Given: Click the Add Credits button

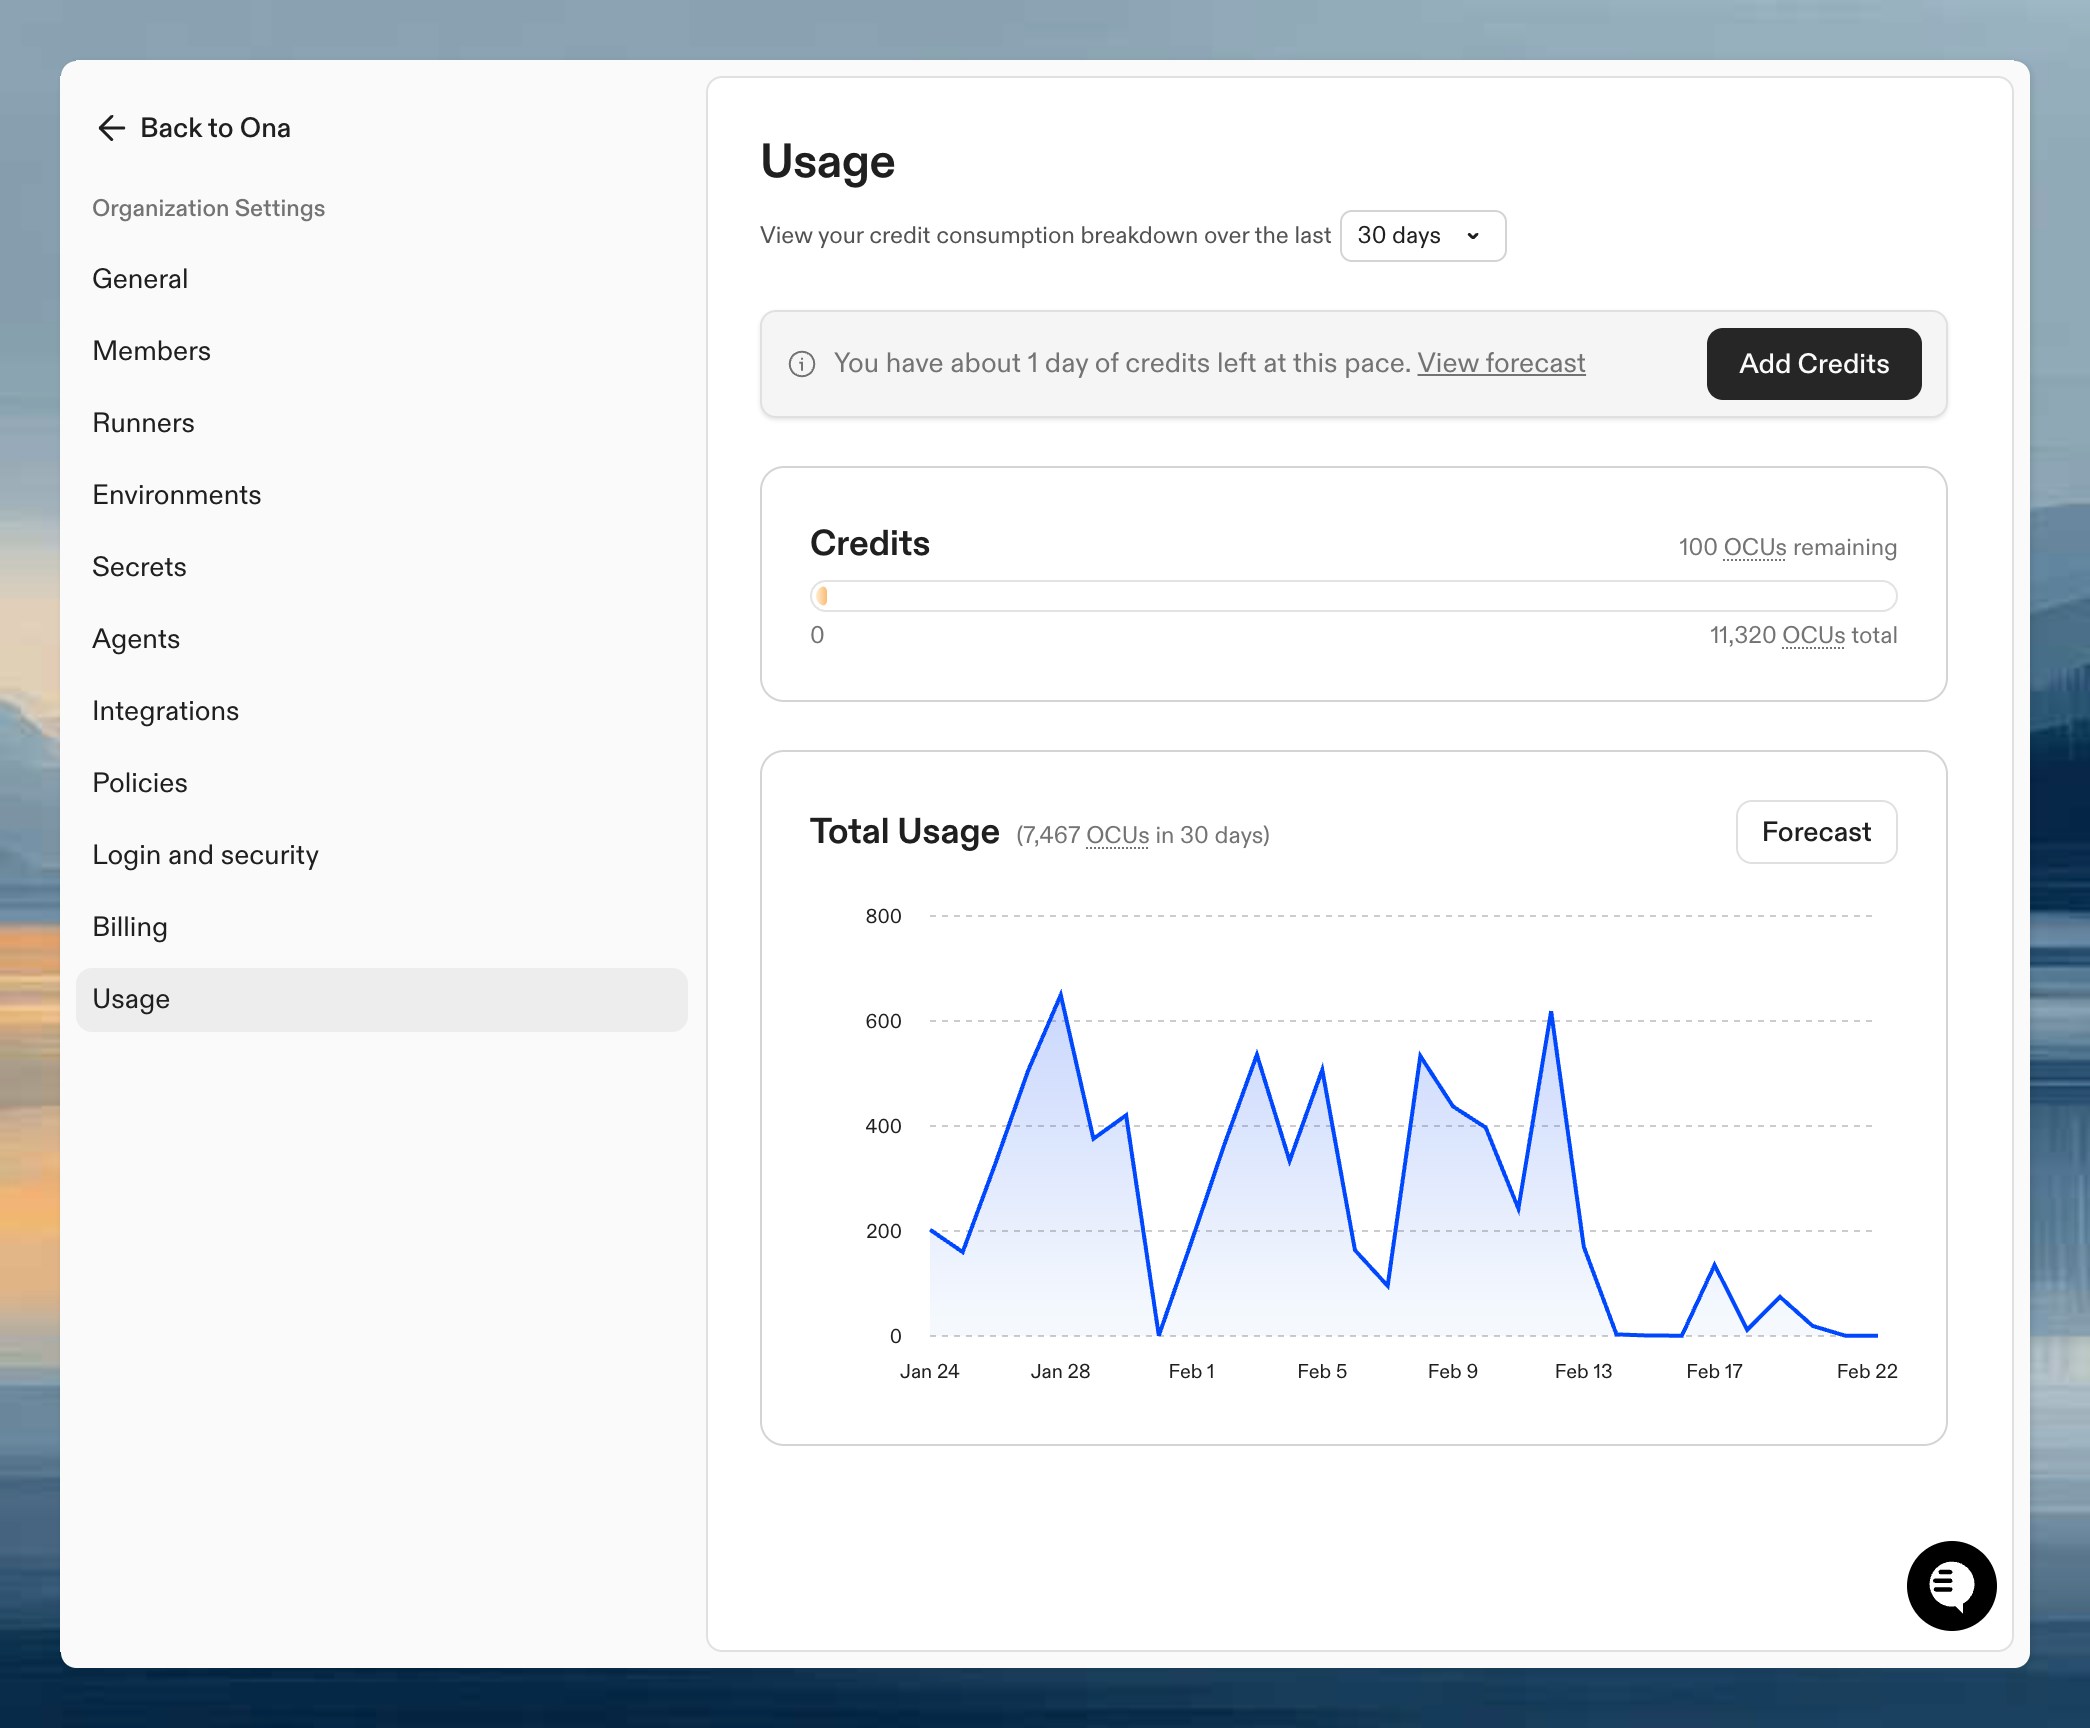Looking at the screenshot, I should pos(1813,364).
